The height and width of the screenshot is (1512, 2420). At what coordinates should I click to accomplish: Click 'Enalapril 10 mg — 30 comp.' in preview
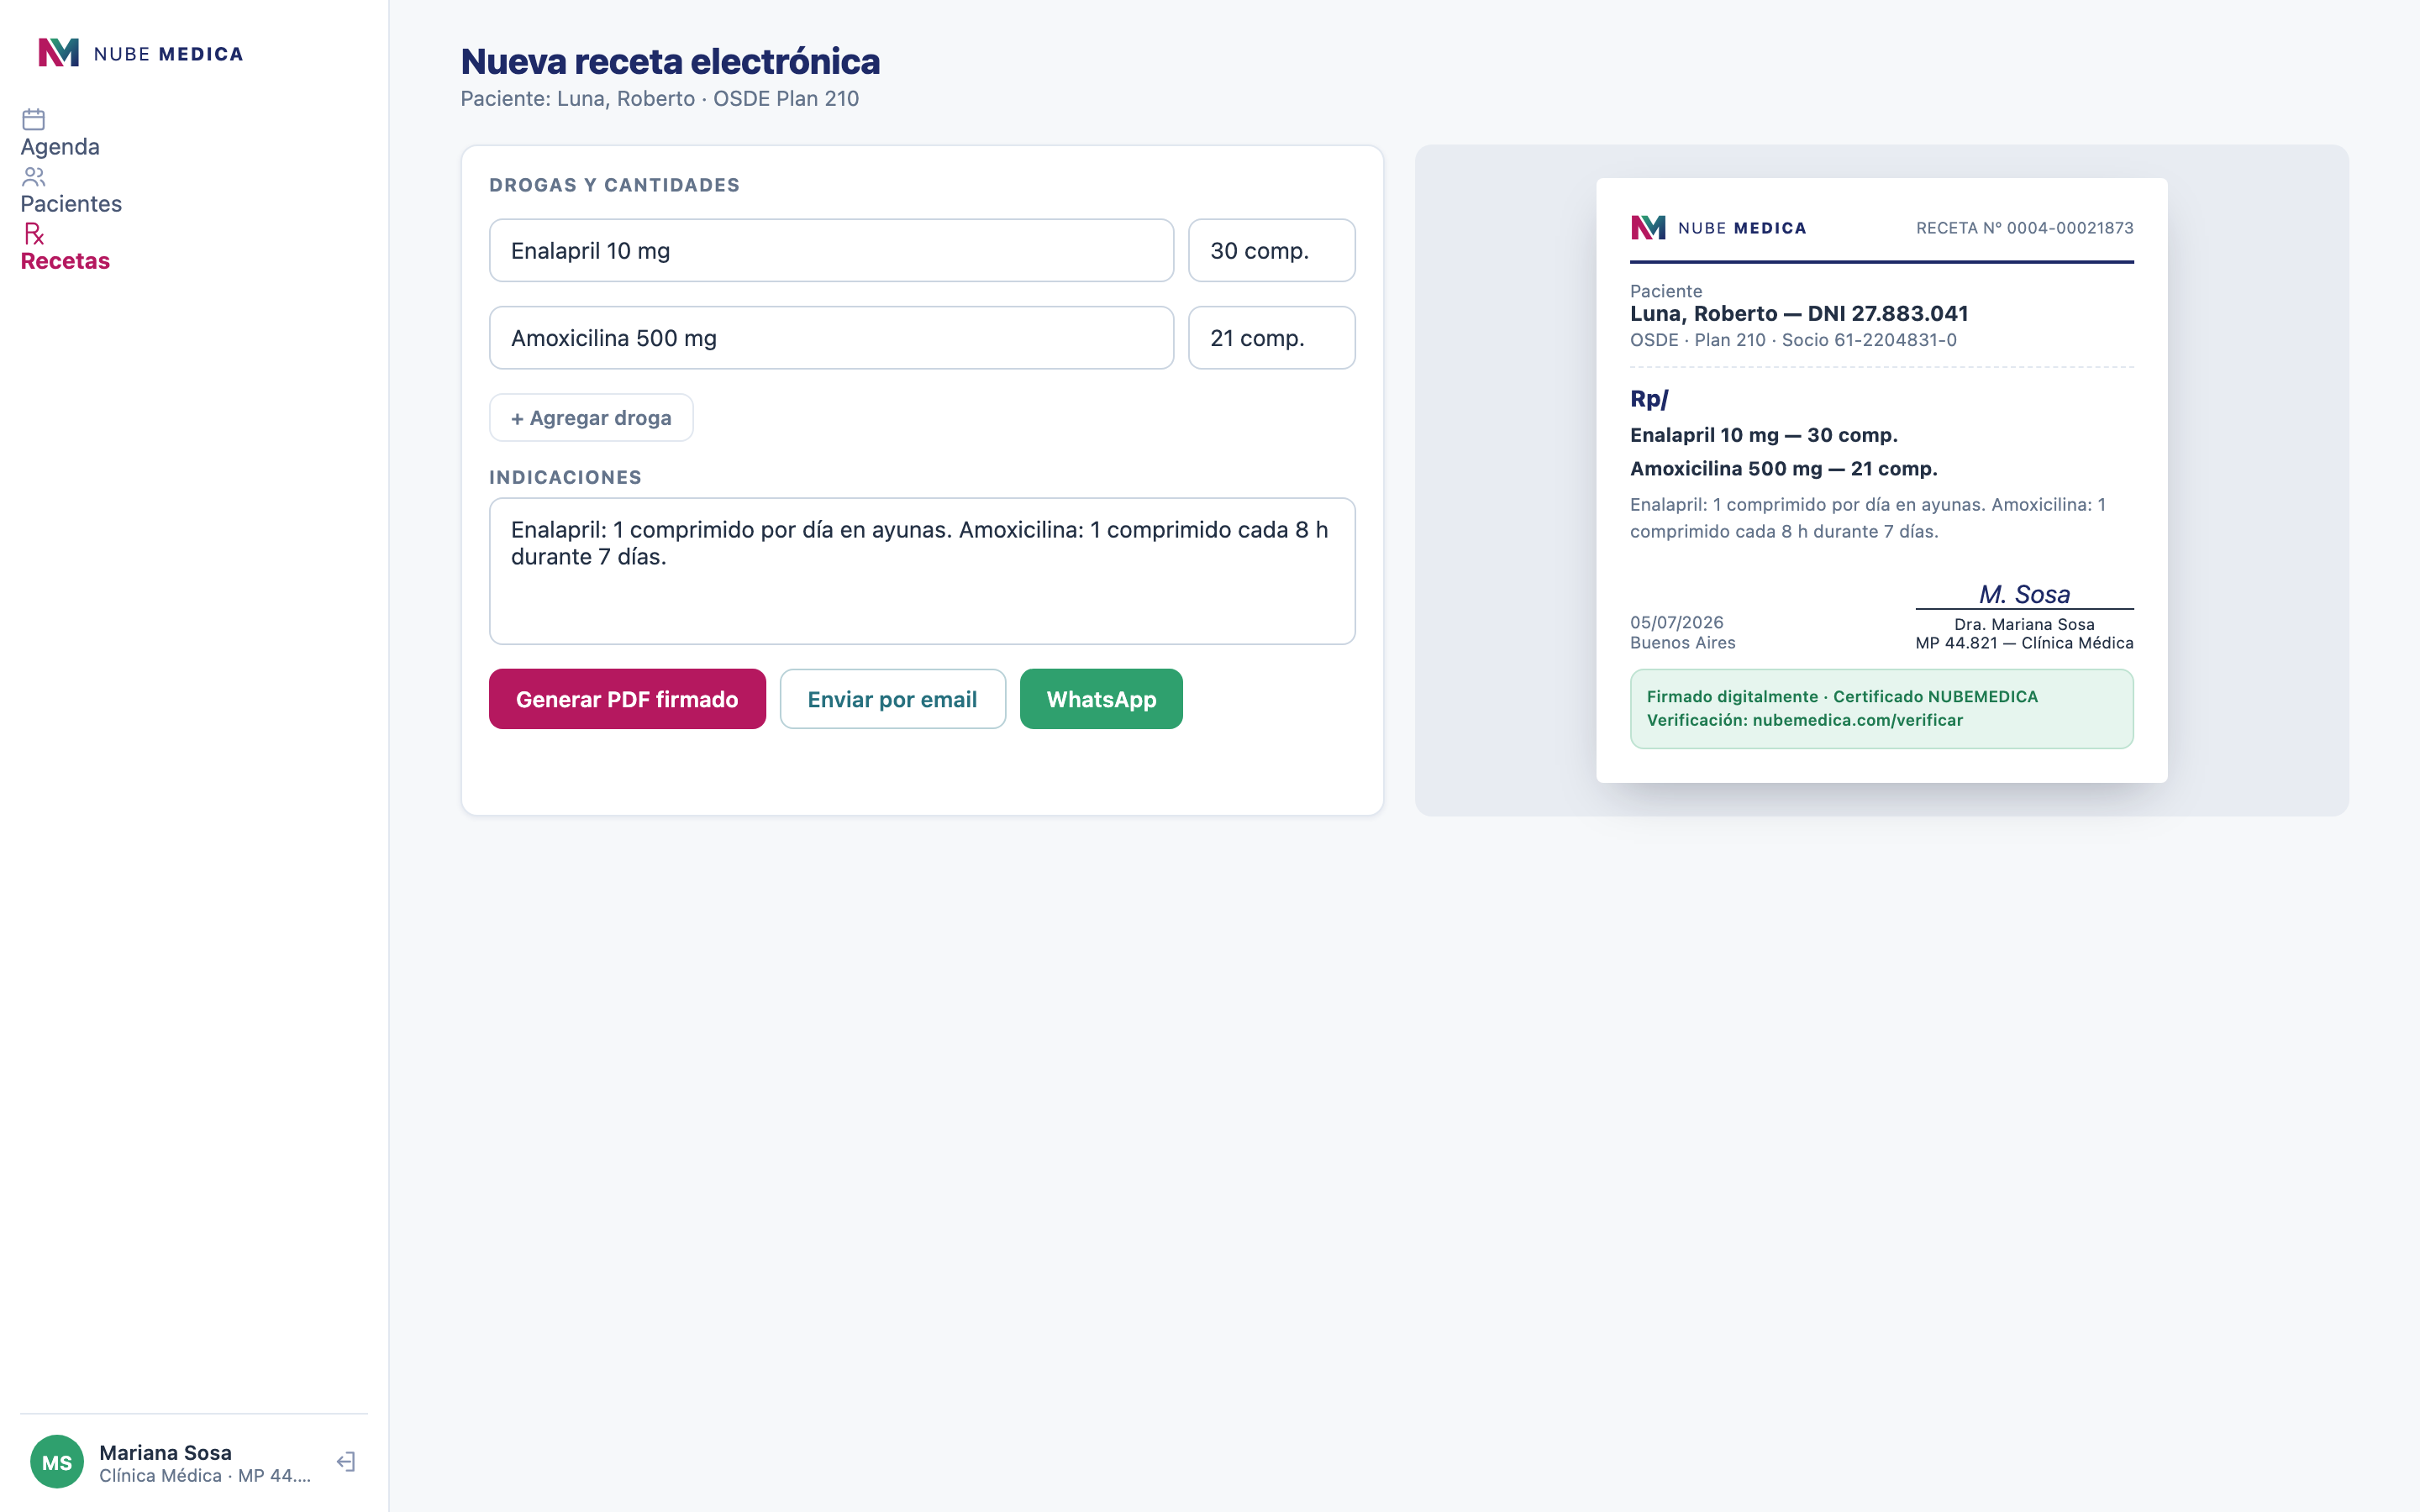(x=1763, y=435)
